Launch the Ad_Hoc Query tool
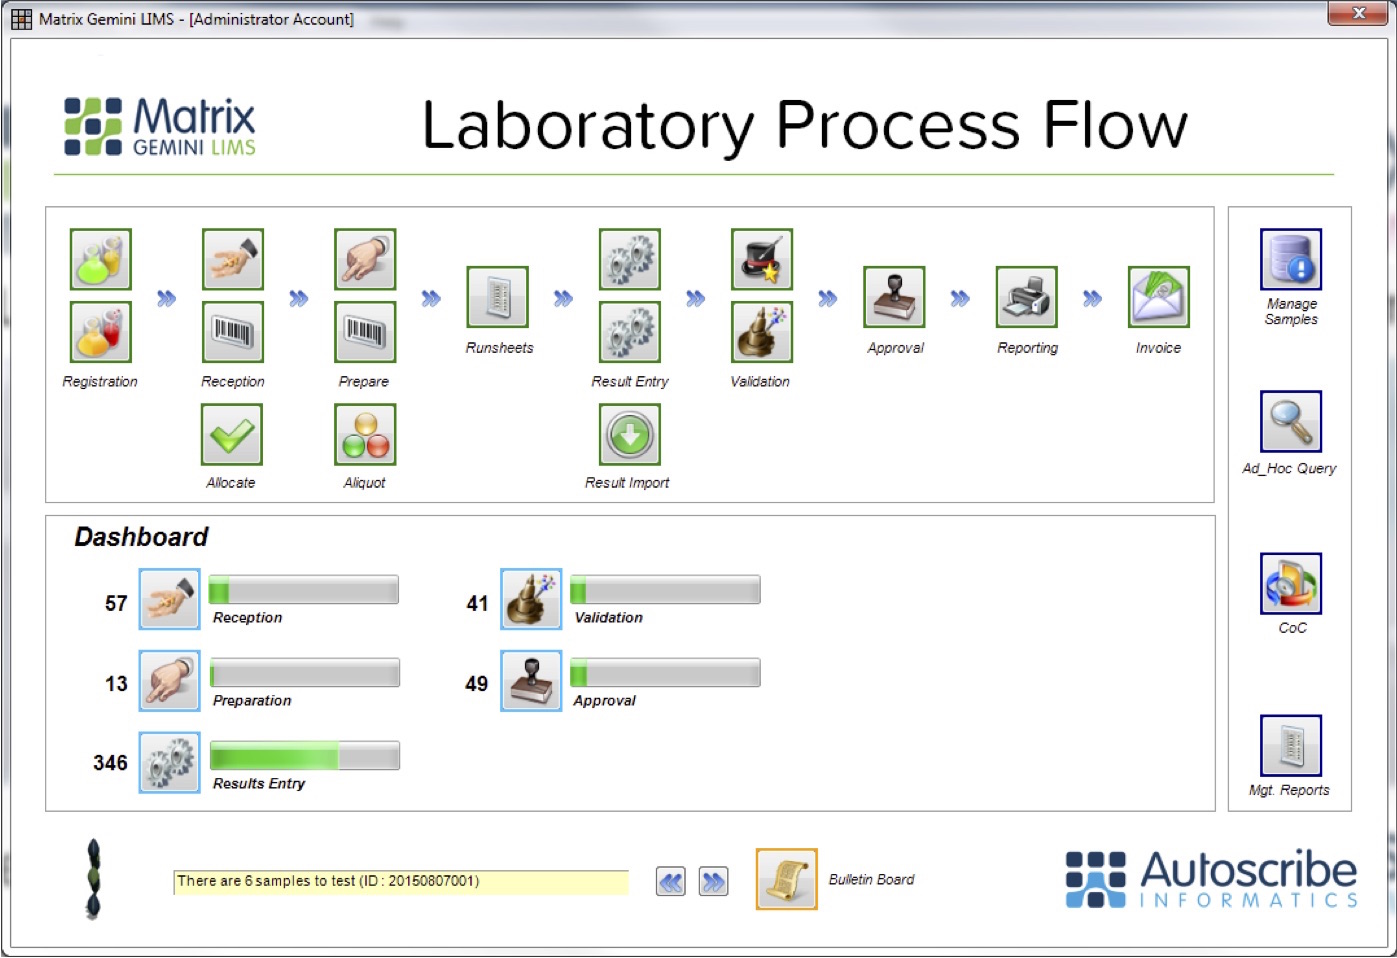The height and width of the screenshot is (958, 1397). (1290, 420)
